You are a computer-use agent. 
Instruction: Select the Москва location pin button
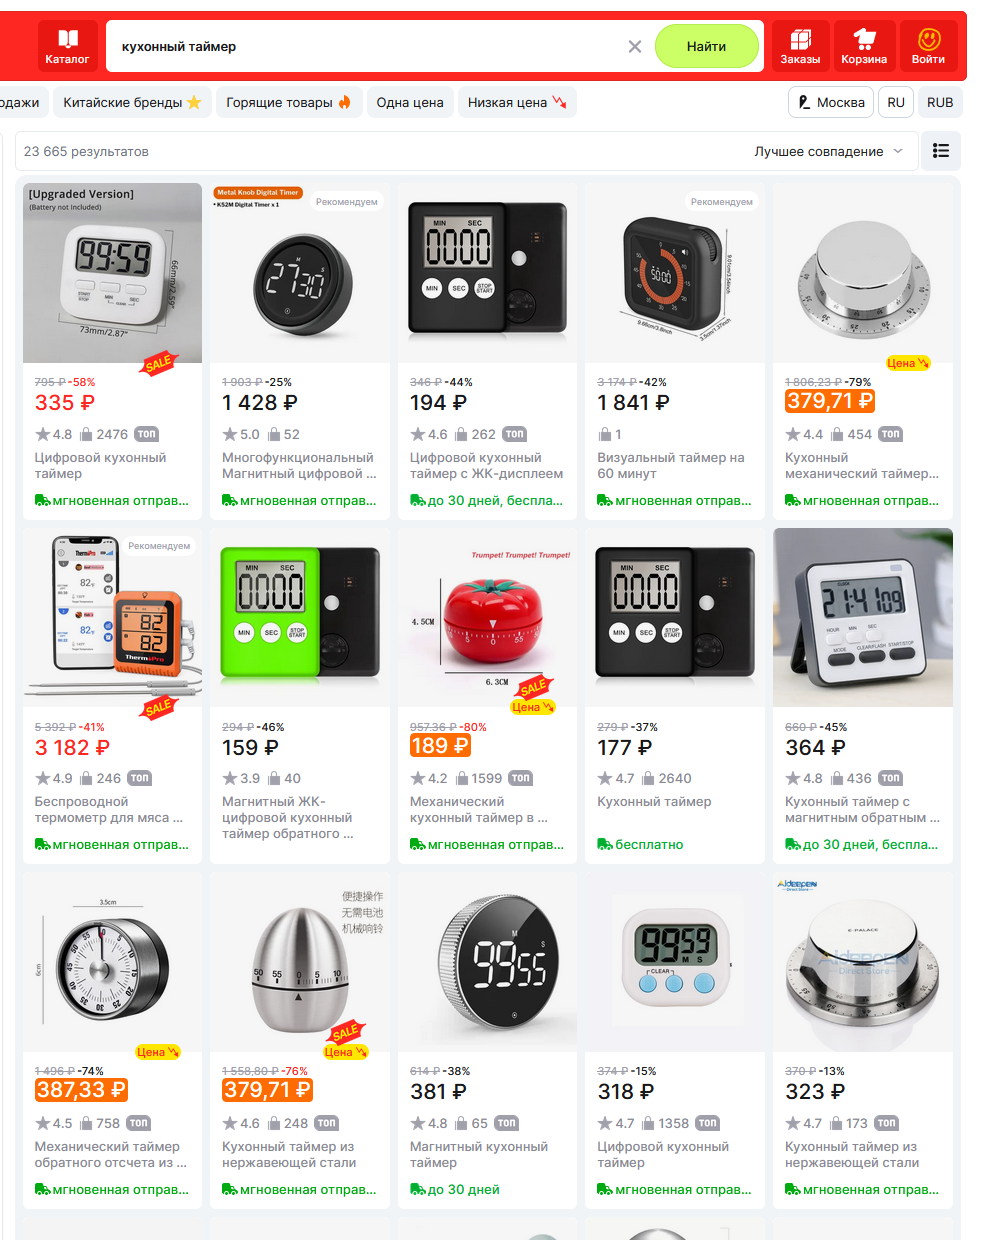pos(831,102)
